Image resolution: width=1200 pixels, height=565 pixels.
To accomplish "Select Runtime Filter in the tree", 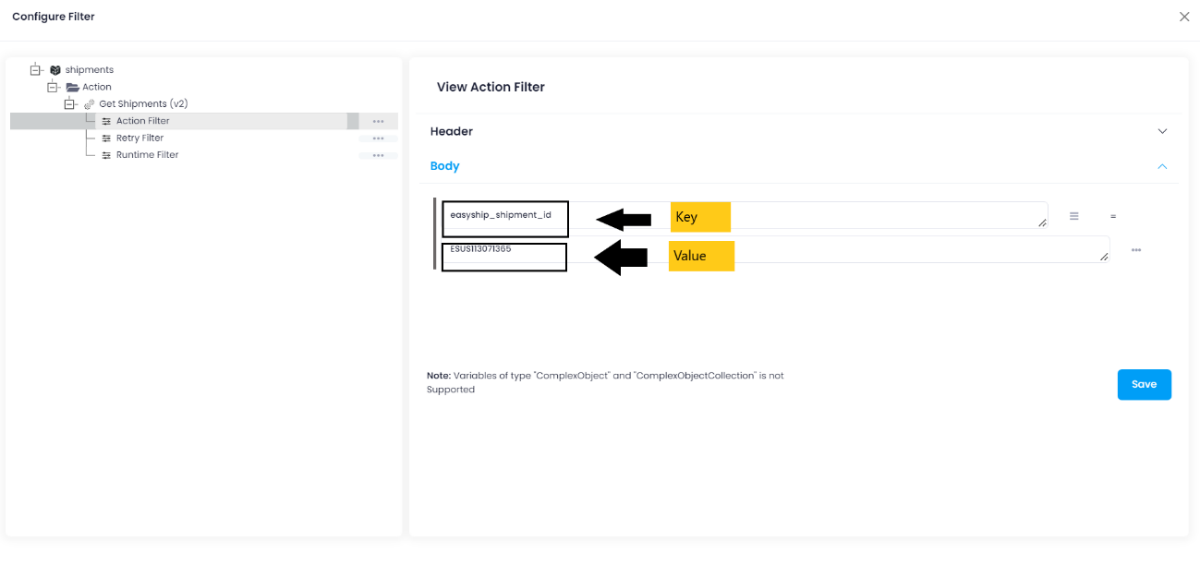I will pyautogui.click(x=147, y=155).
